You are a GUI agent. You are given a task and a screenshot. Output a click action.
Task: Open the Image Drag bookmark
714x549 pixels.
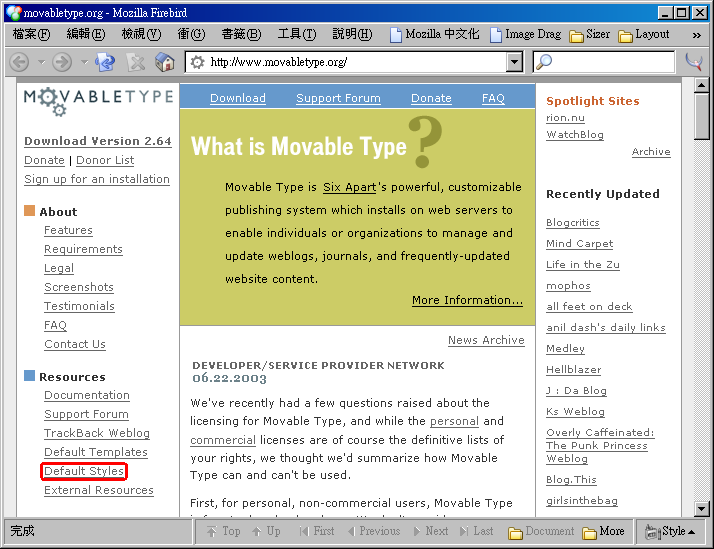click(525, 35)
